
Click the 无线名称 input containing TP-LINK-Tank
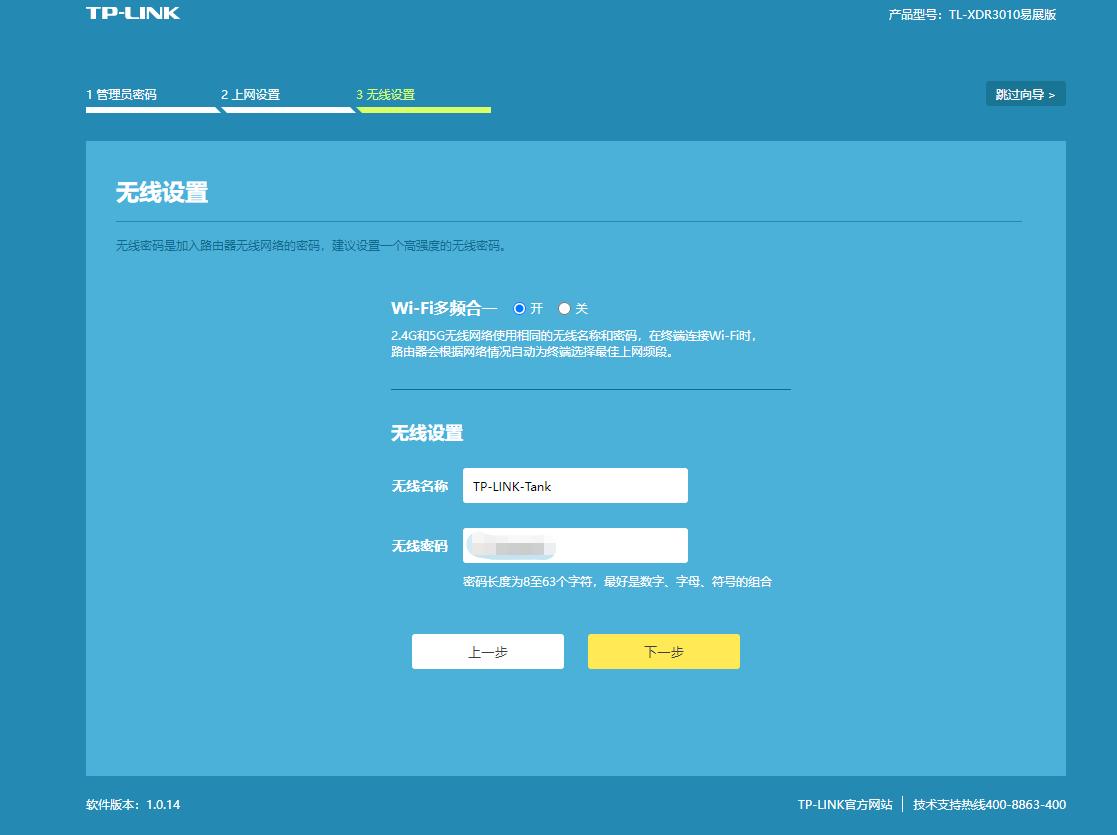coord(575,485)
